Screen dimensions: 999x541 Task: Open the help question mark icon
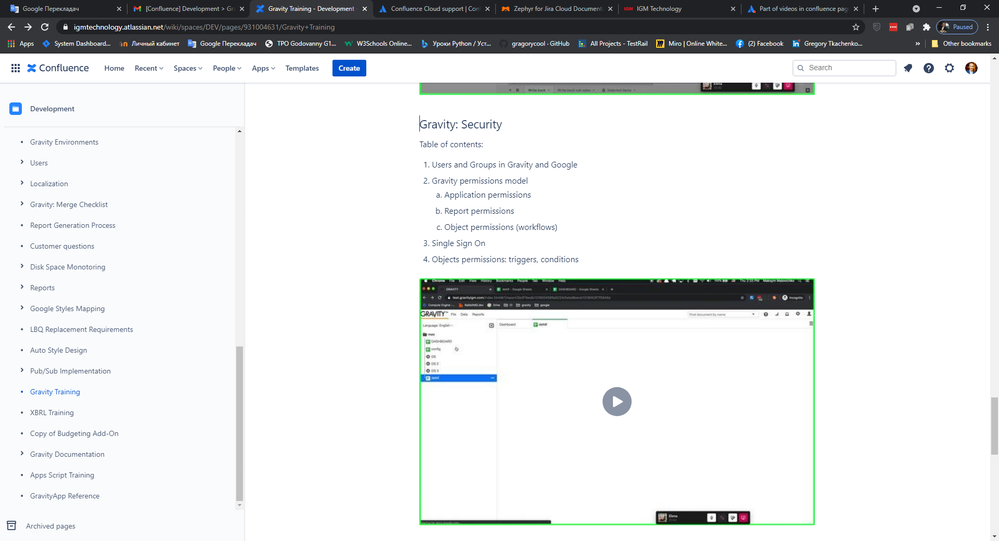tap(928, 68)
